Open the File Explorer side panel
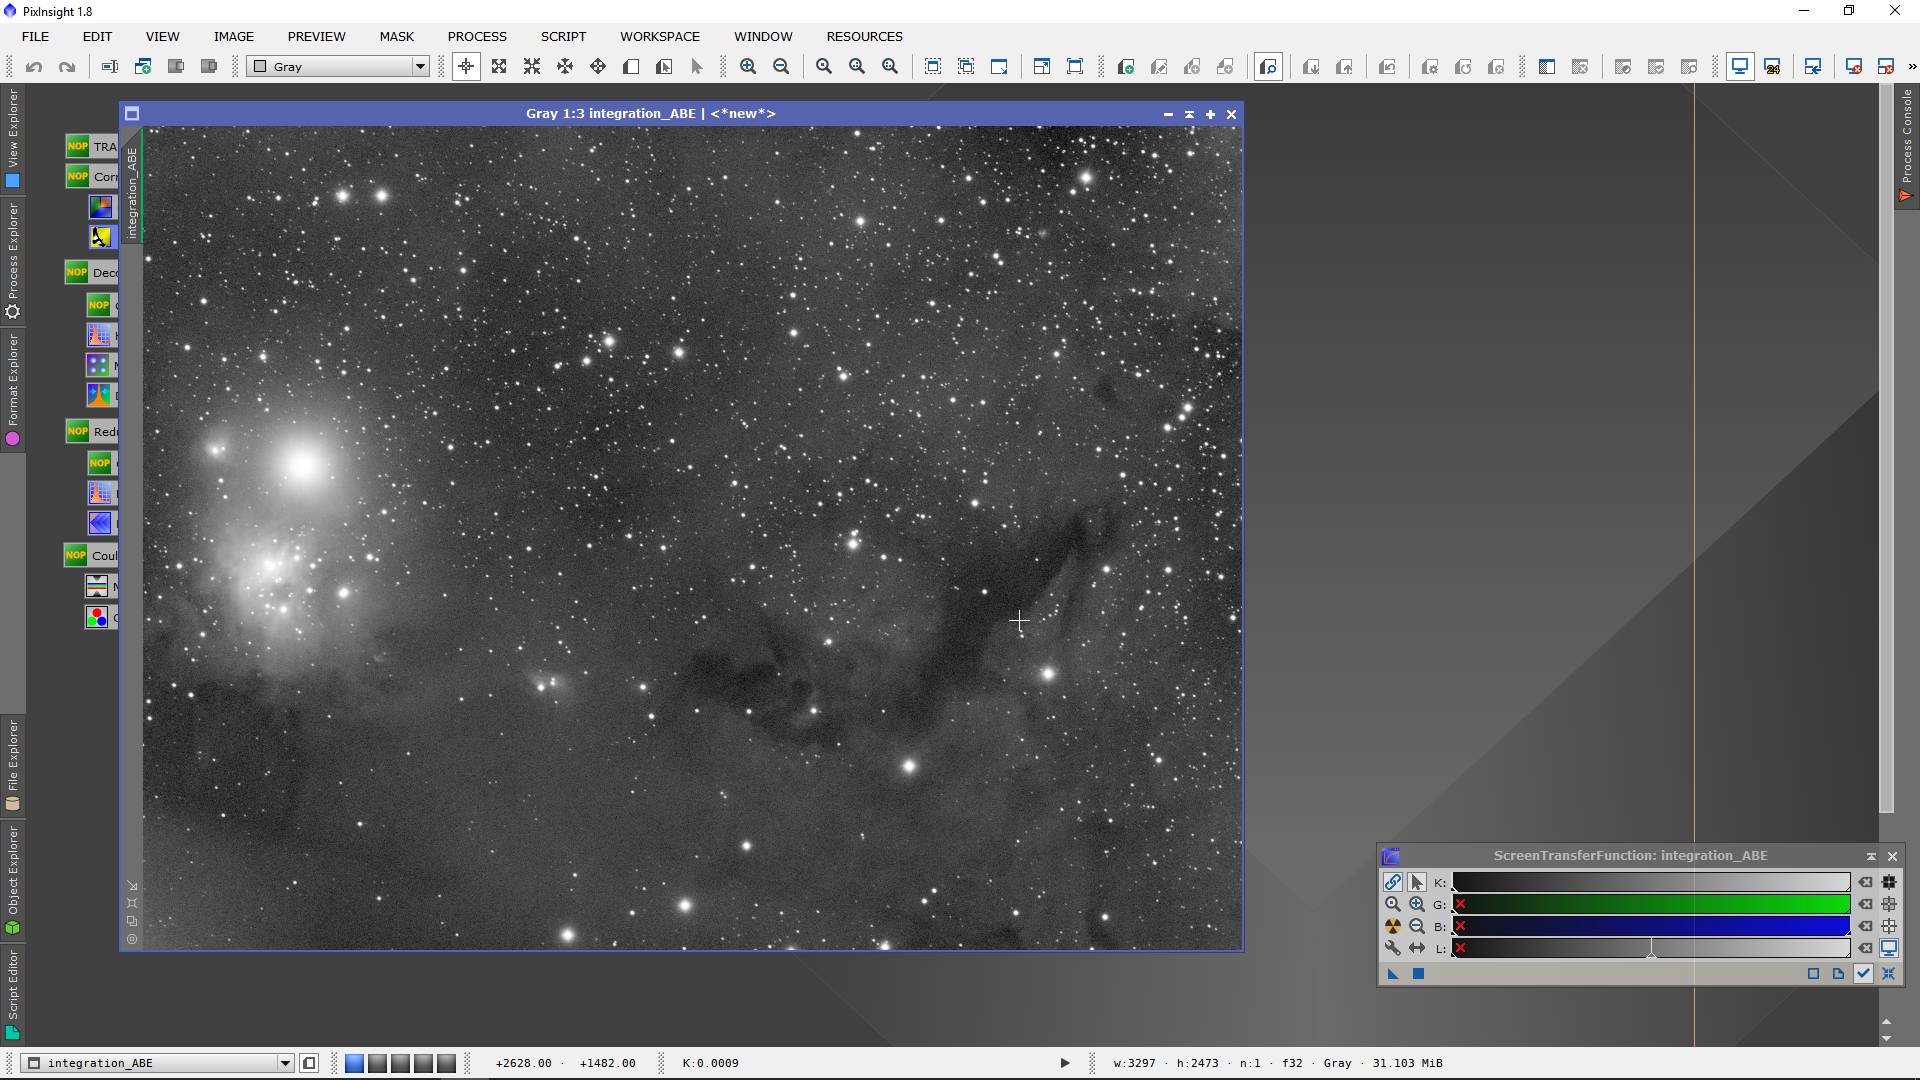Viewport: 1920px width, 1080px height. tap(13, 765)
